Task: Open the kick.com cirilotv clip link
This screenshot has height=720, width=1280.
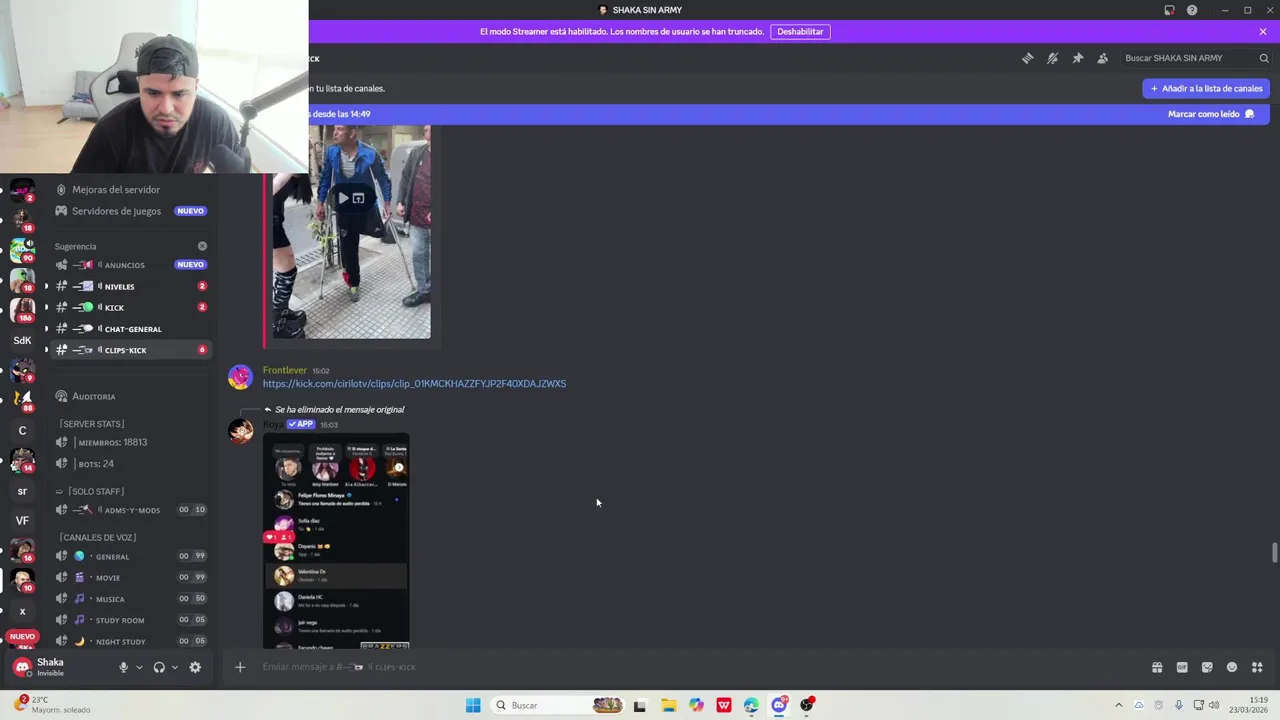Action: pyautogui.click(x=414, y=383)
